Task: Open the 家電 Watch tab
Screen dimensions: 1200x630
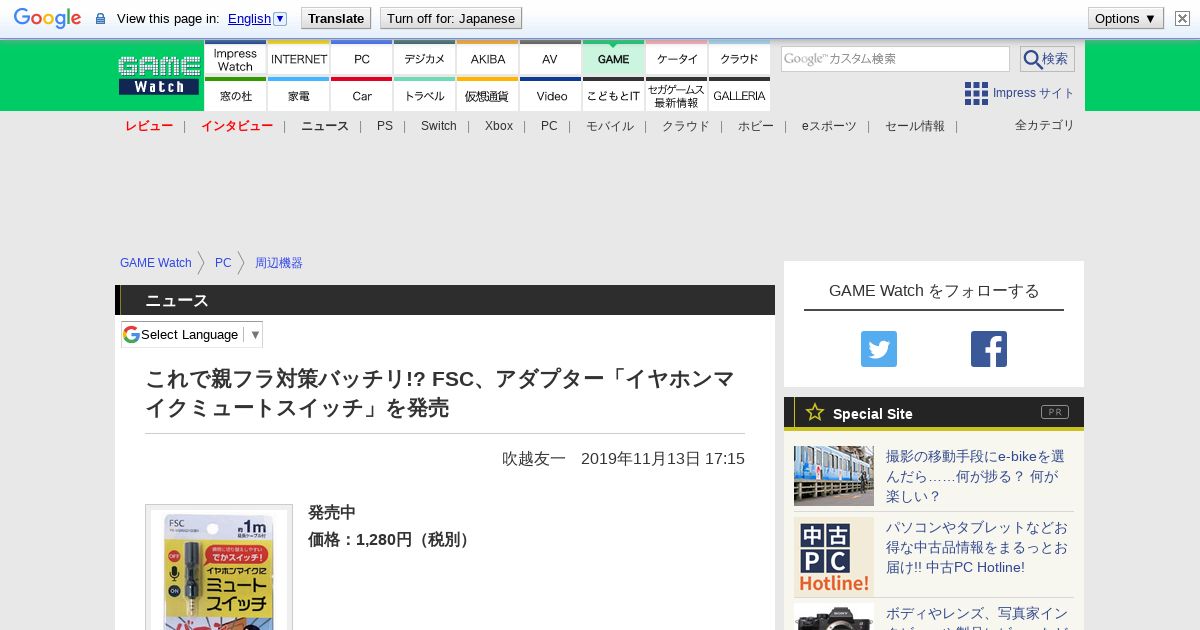Action: tap(298, 95)
